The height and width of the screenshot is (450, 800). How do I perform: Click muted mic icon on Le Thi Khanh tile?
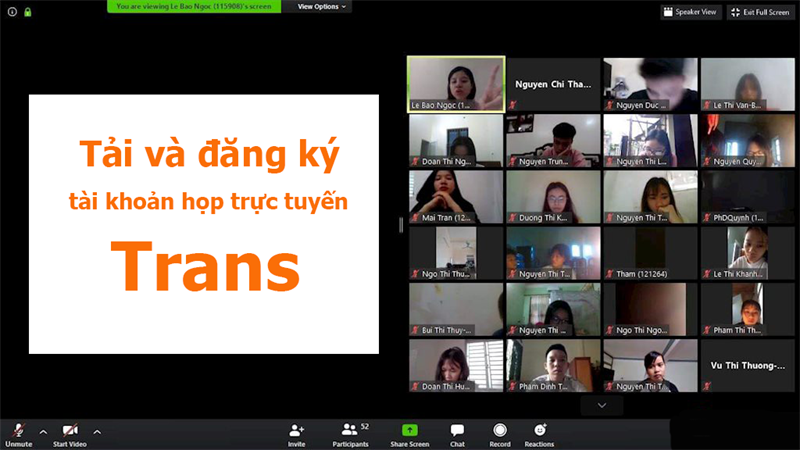[x=707, y=274]
